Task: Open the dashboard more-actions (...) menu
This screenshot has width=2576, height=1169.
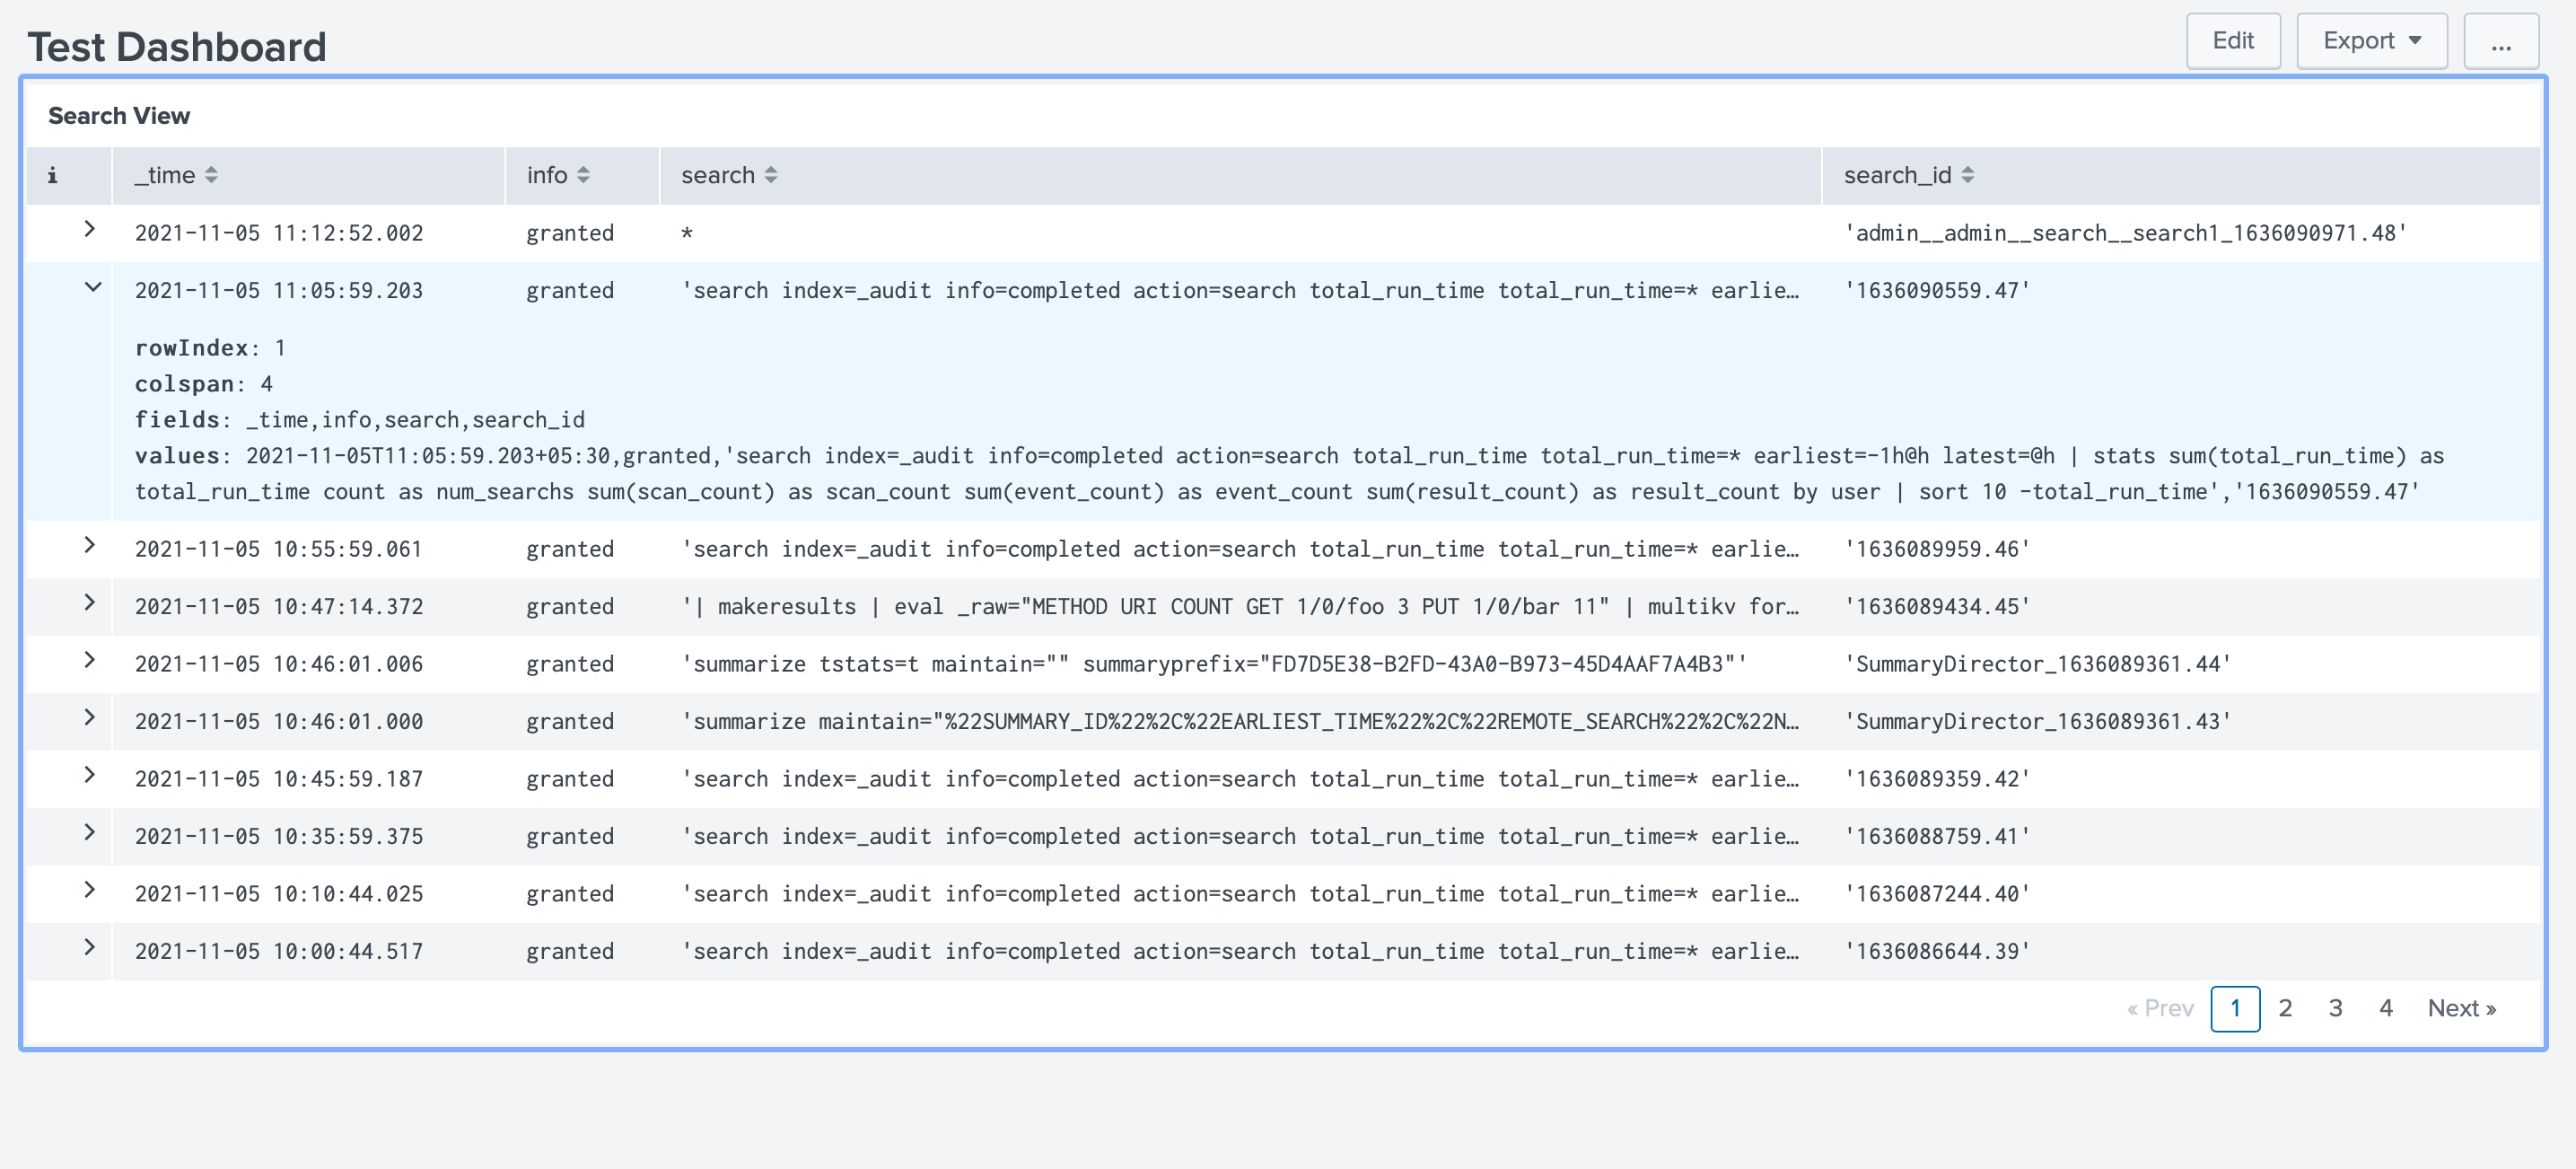Action: (x=2501, y=41)
